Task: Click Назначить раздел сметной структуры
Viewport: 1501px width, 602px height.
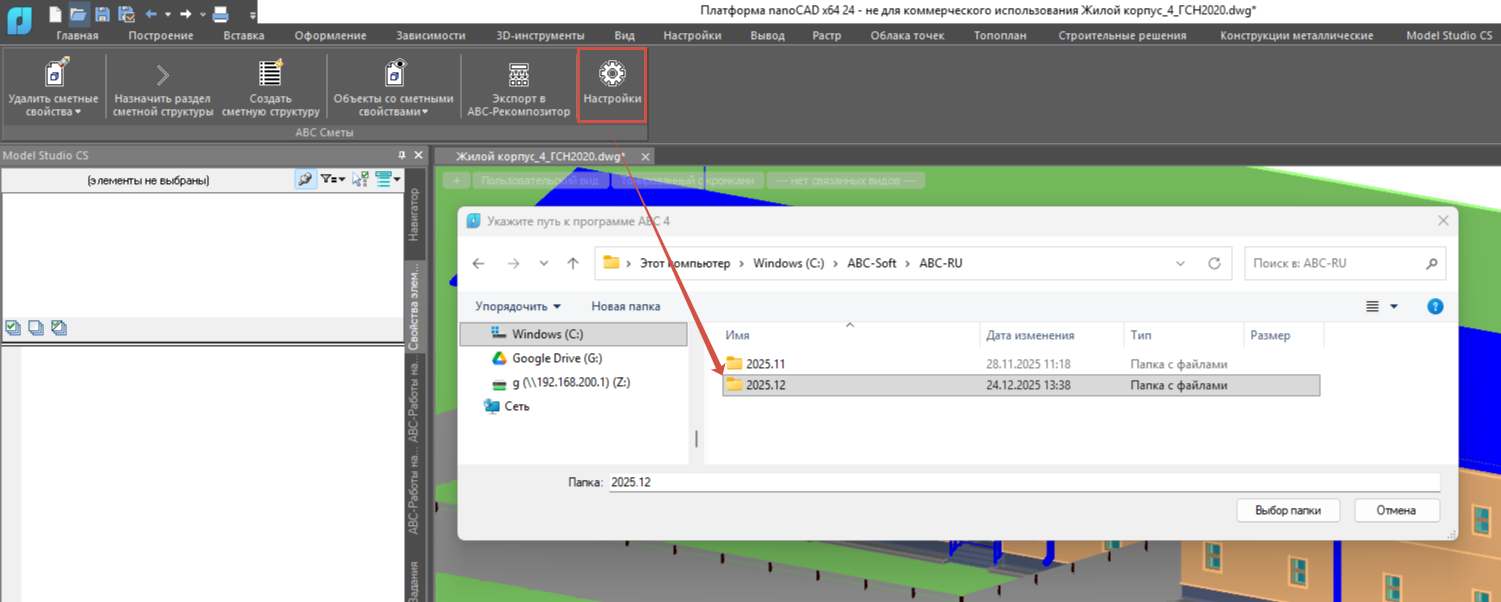Action: [163, 87]
